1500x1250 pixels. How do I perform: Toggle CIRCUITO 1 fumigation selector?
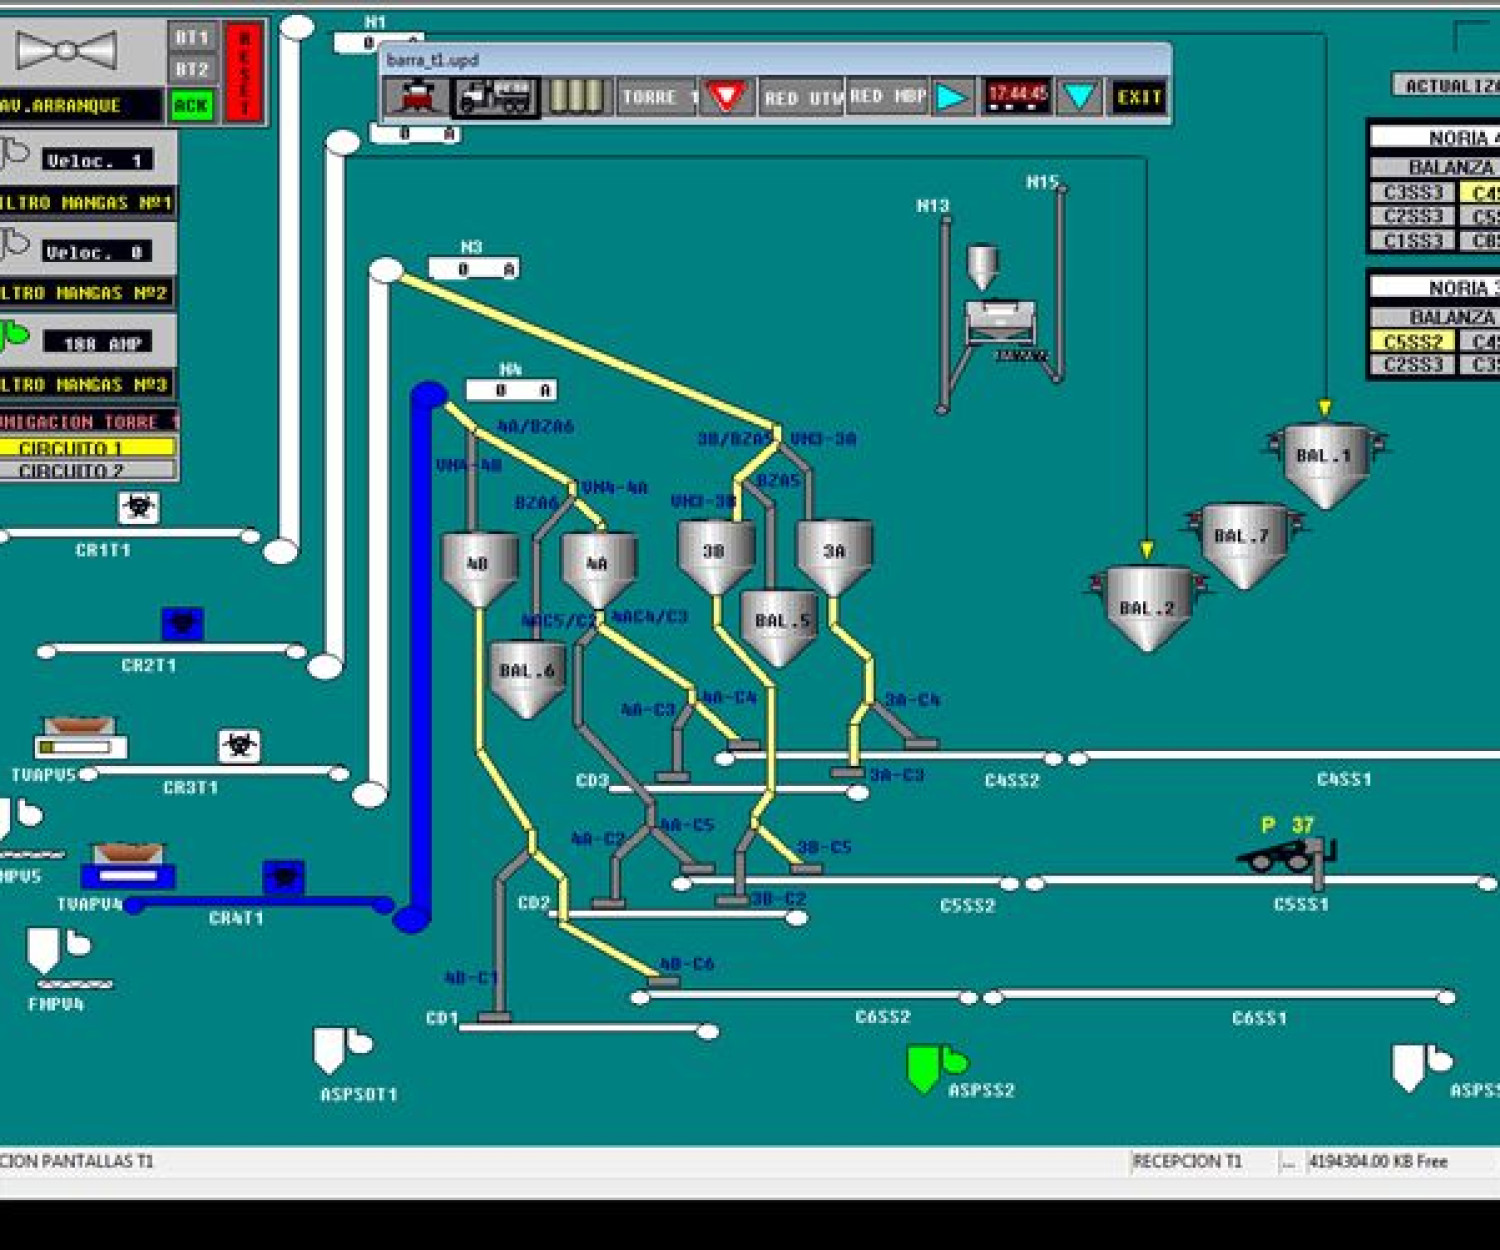pyautogui.click(x=88, y=448)
